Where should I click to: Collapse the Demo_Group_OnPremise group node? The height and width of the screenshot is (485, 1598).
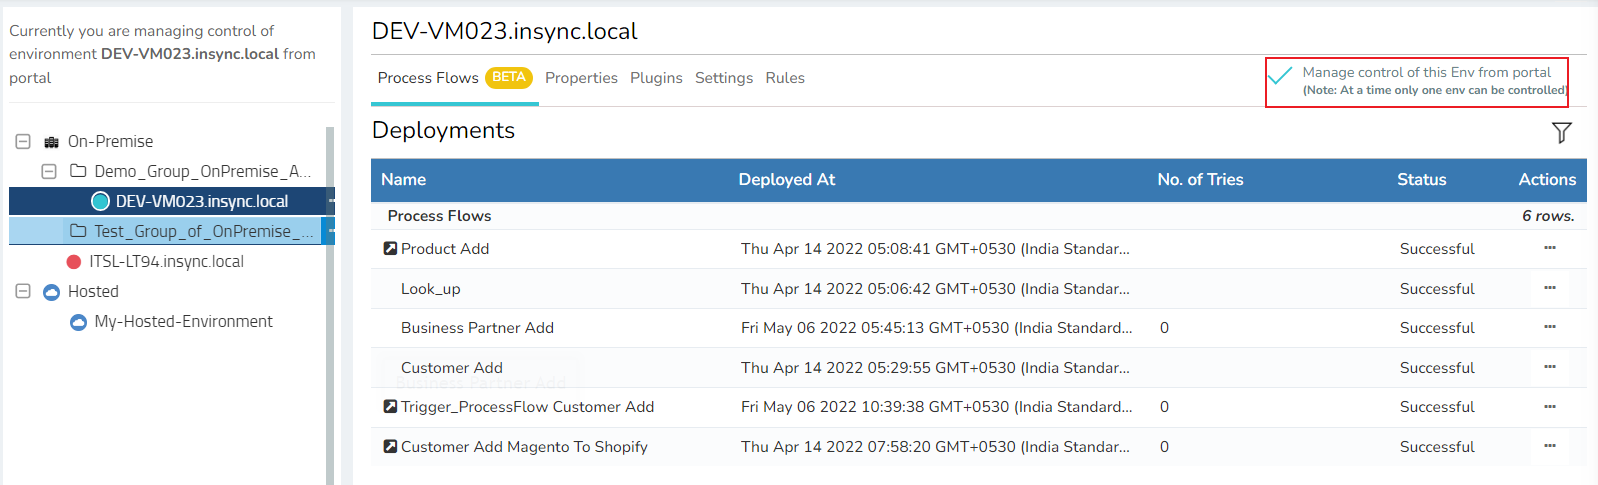(48, 172)
